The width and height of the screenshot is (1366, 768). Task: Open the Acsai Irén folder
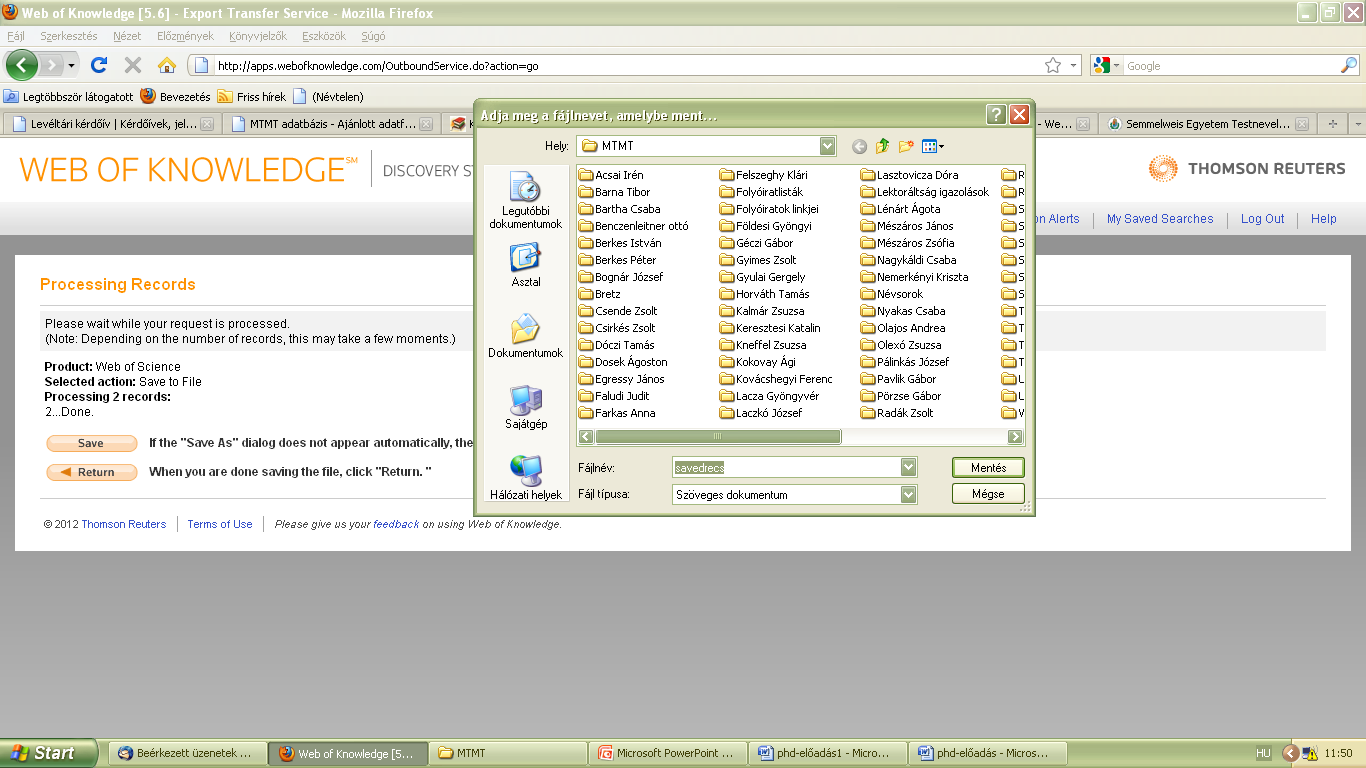(x=611, y=175)
